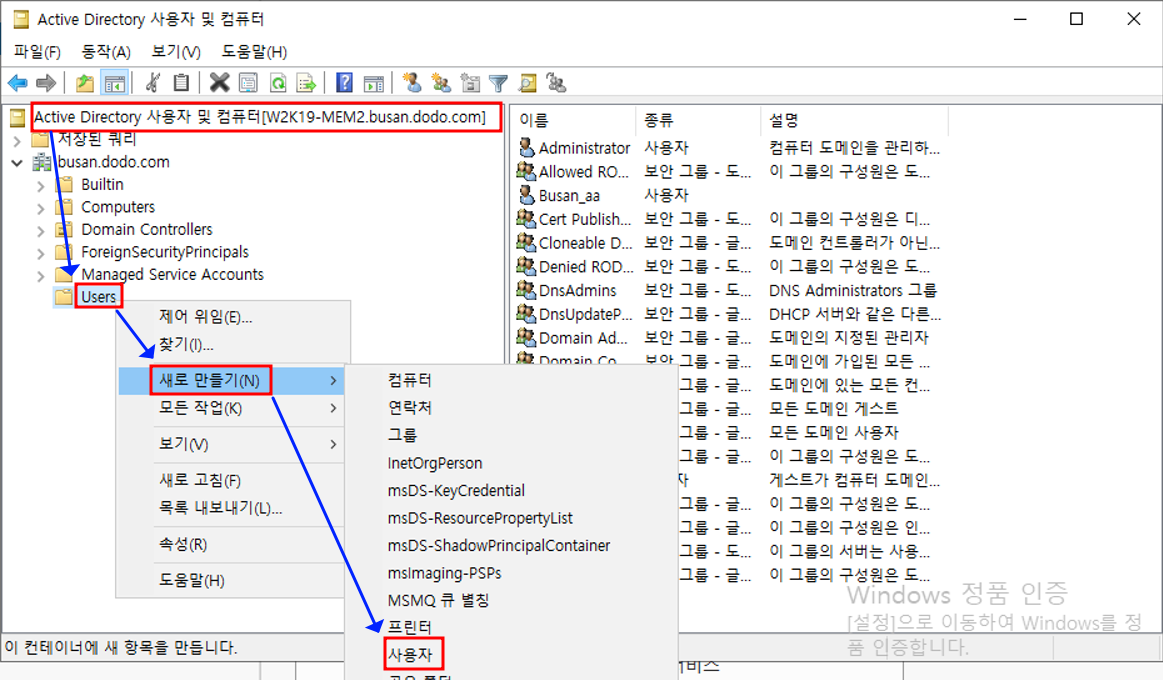Toggle the show/hide console tree icon
1163x680 pixels.
114,83
